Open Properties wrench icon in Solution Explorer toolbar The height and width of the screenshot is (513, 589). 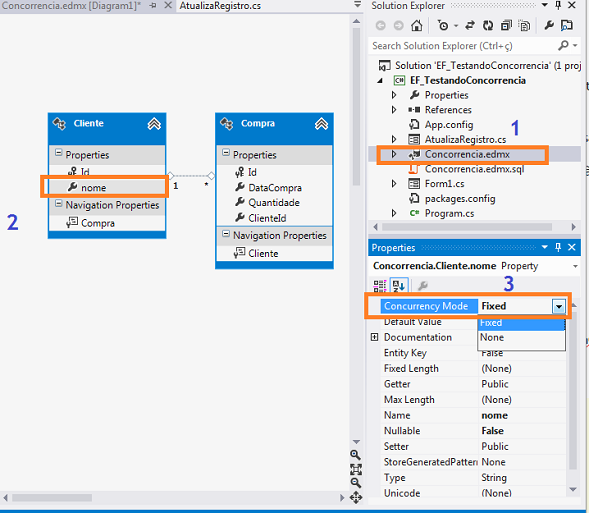click(549, 26)
